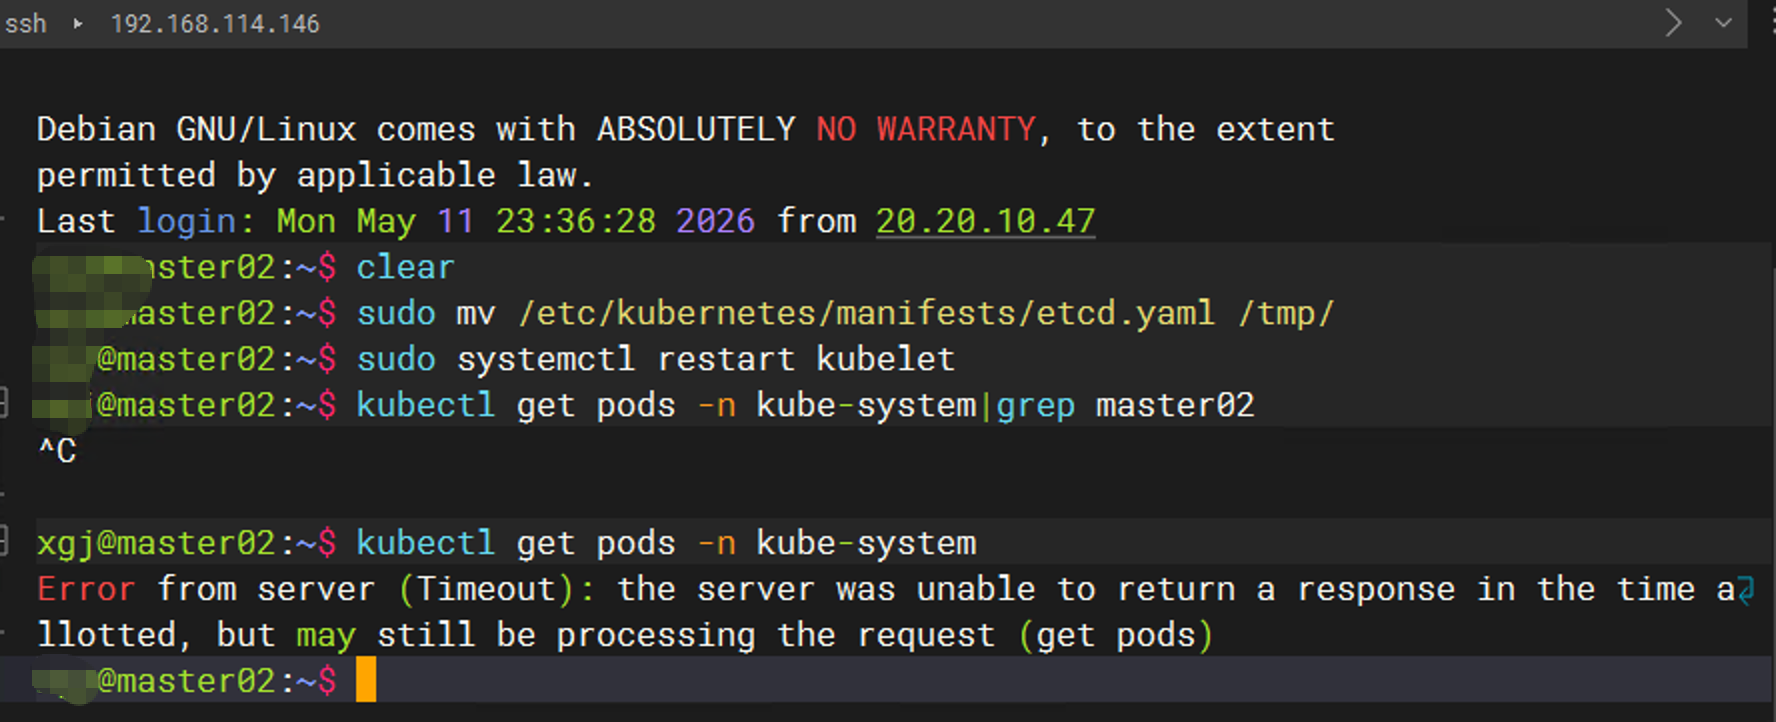Viewport: 1776px width, 722px height.
Task: Click the right chevron arrow in the header
Action: pos(1673,22)
